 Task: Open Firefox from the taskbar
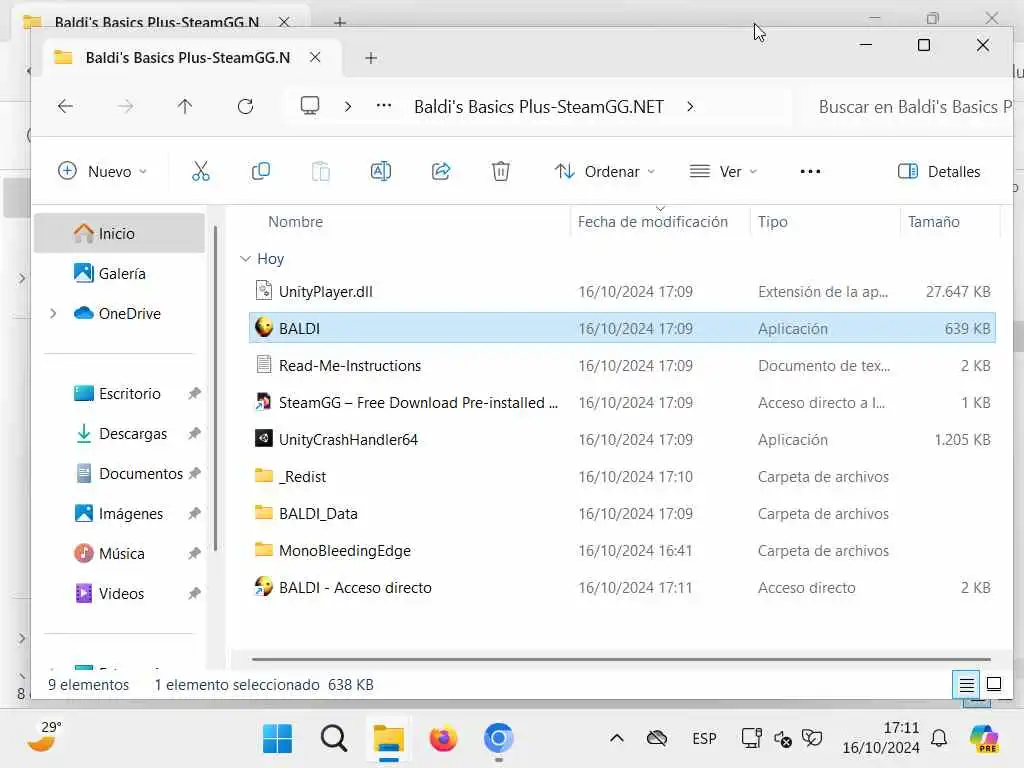coord(443,739)
